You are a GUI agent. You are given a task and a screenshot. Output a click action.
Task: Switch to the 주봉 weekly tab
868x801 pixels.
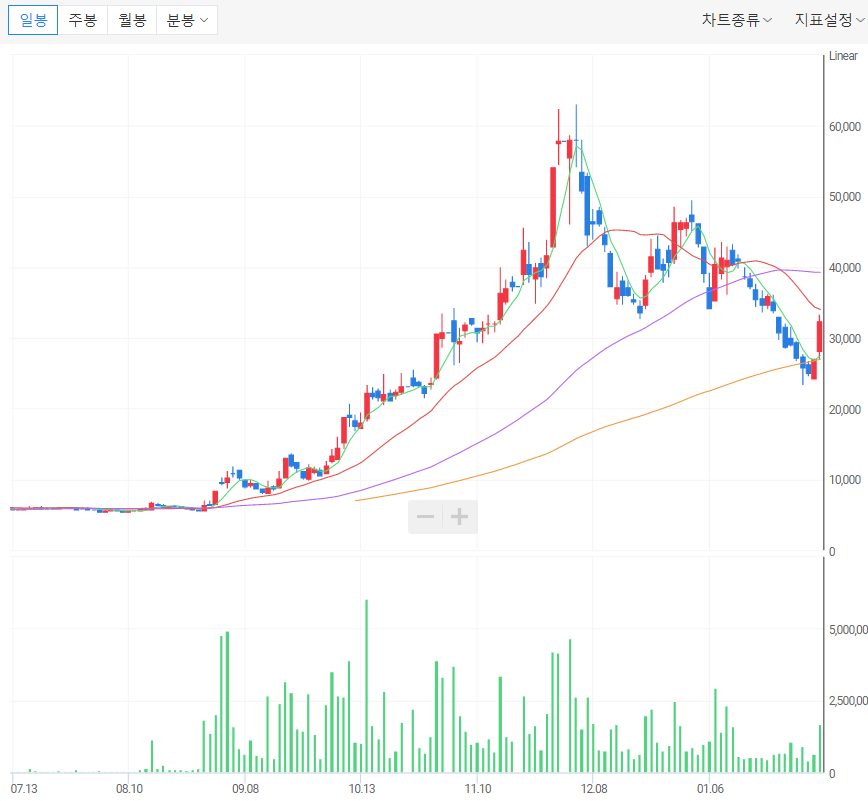tap(82, 20)
